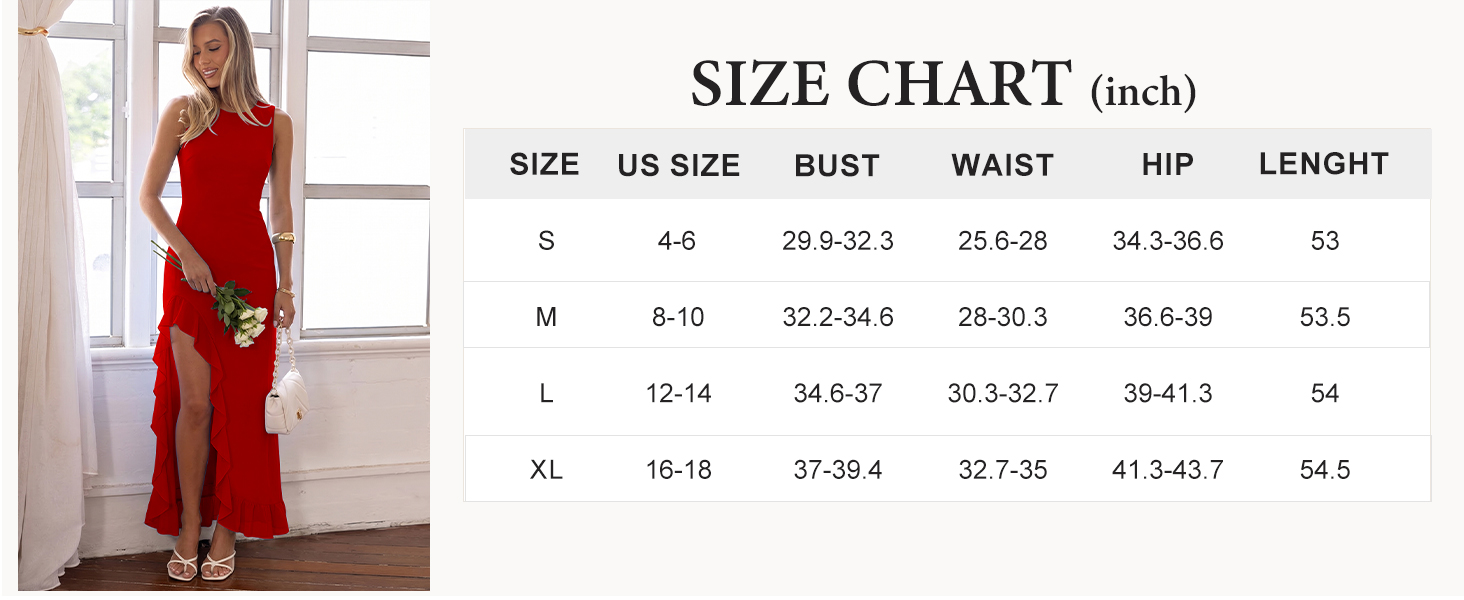Select the size M row label
The height and width of the screenshot is (600, 1464).
click(x=546, y=317)
